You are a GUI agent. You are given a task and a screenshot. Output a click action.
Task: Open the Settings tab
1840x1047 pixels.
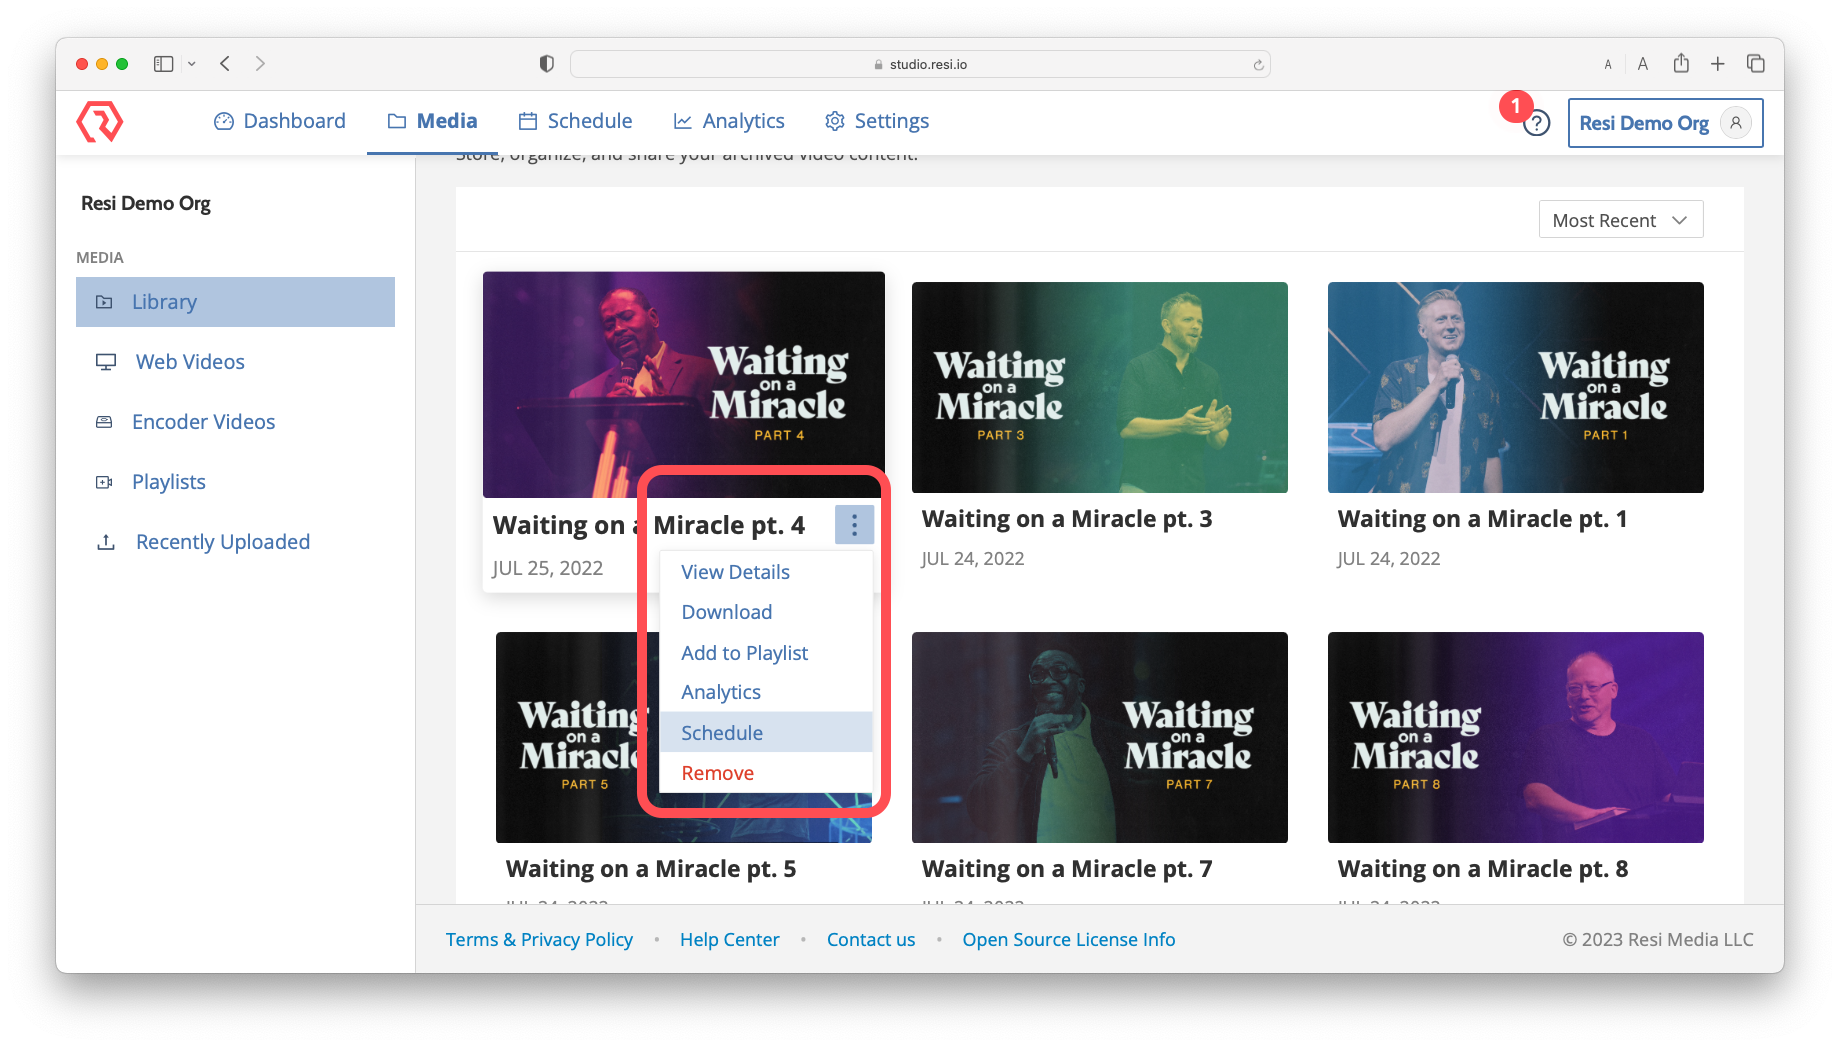877,121
